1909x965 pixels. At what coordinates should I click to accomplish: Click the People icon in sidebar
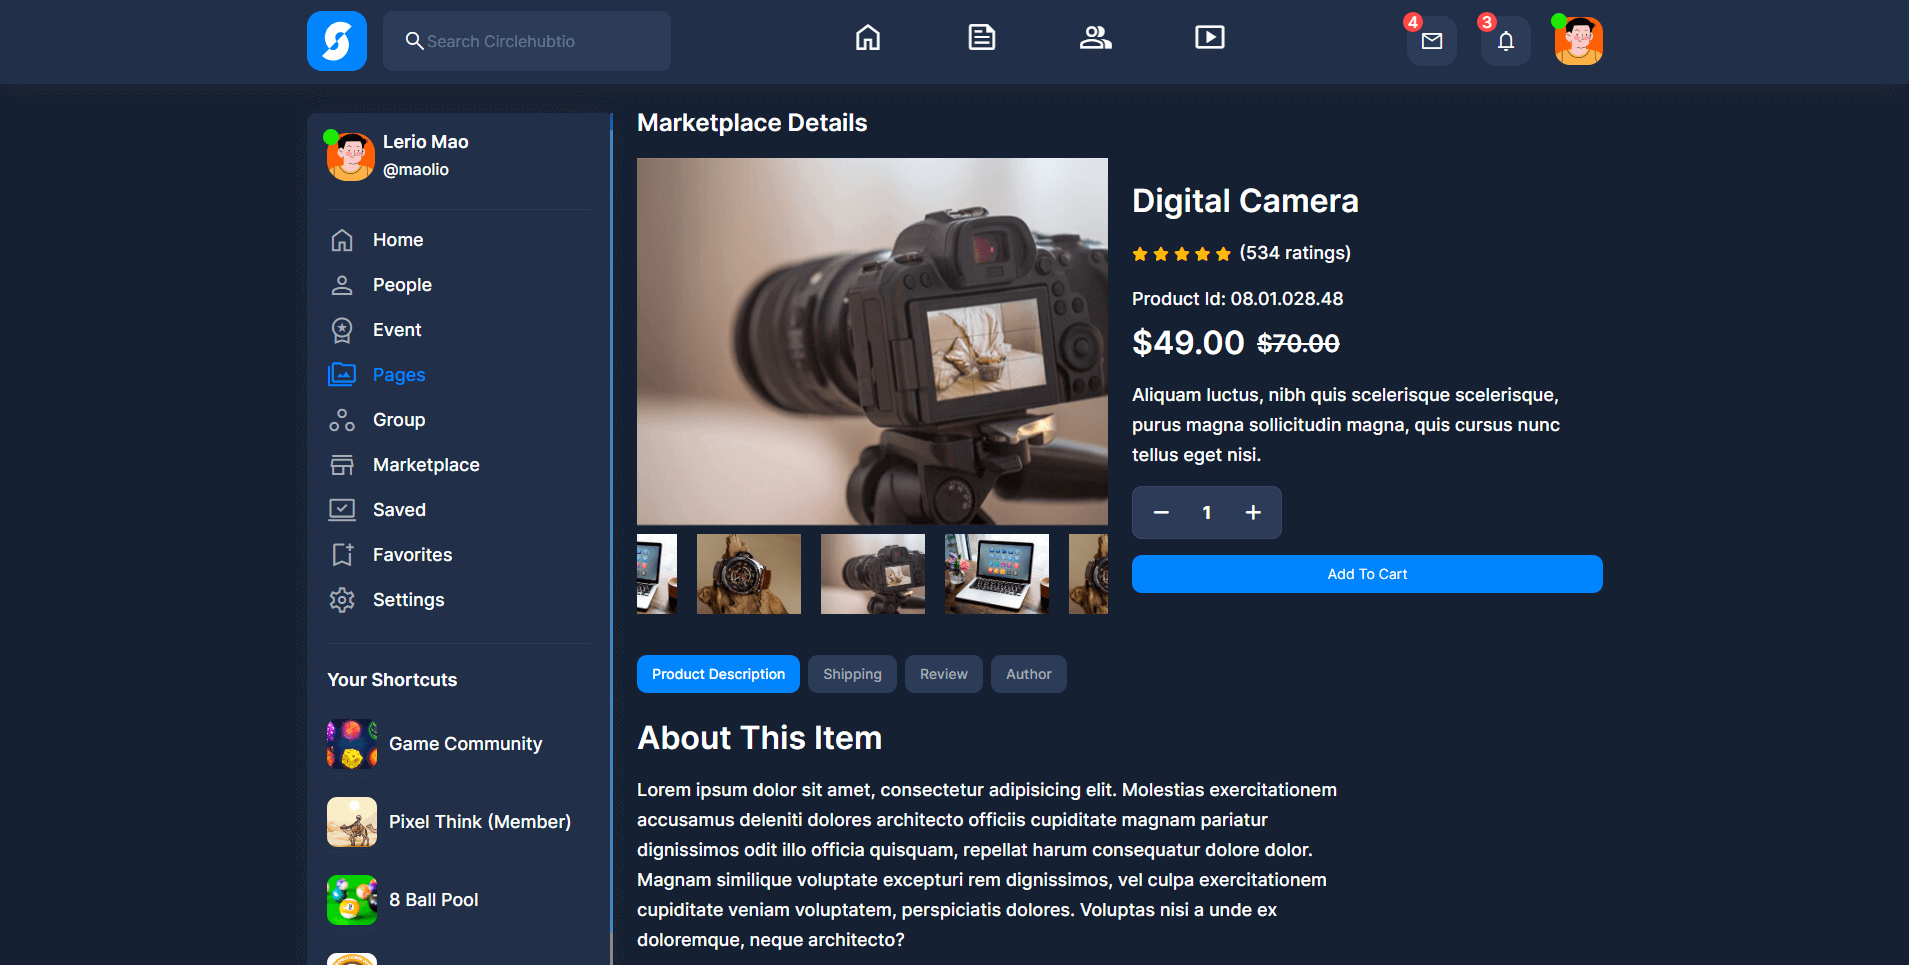[342, 285]
